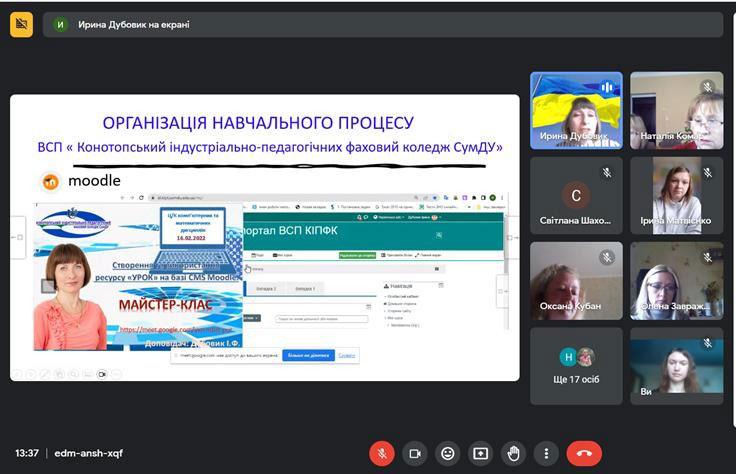The image size is (736, 474).
Task: Click the 'С' avatar of Світлана
Action: pyautogui.click(x=576, y=195)
